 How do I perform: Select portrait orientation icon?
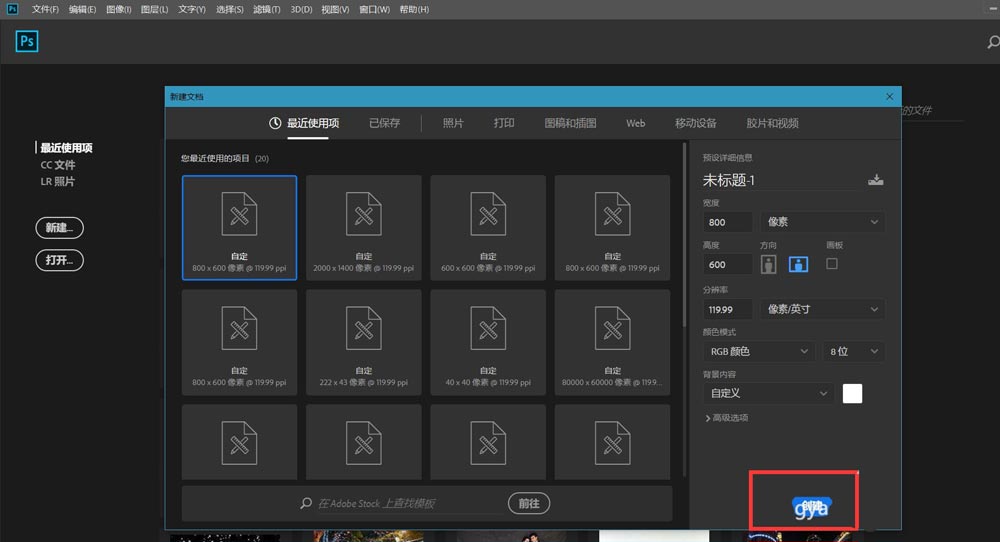click(768, 264)
